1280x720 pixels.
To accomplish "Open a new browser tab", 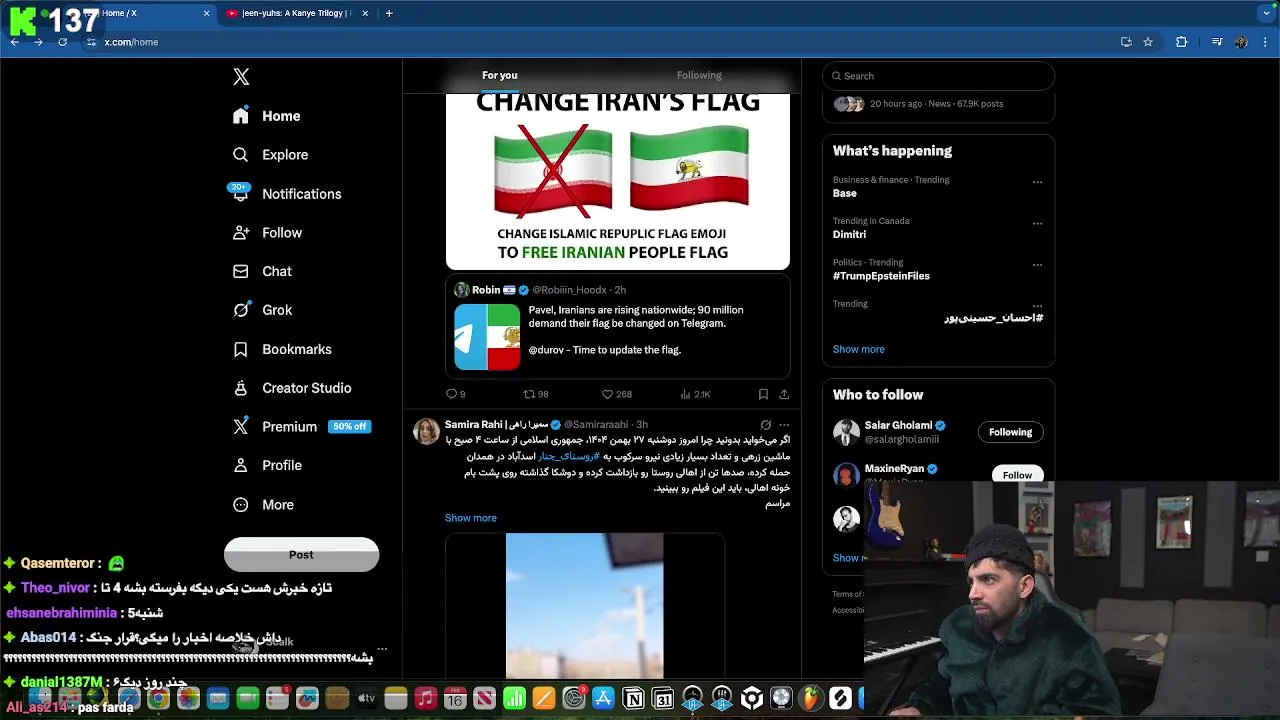I will (x=389, y=13).
